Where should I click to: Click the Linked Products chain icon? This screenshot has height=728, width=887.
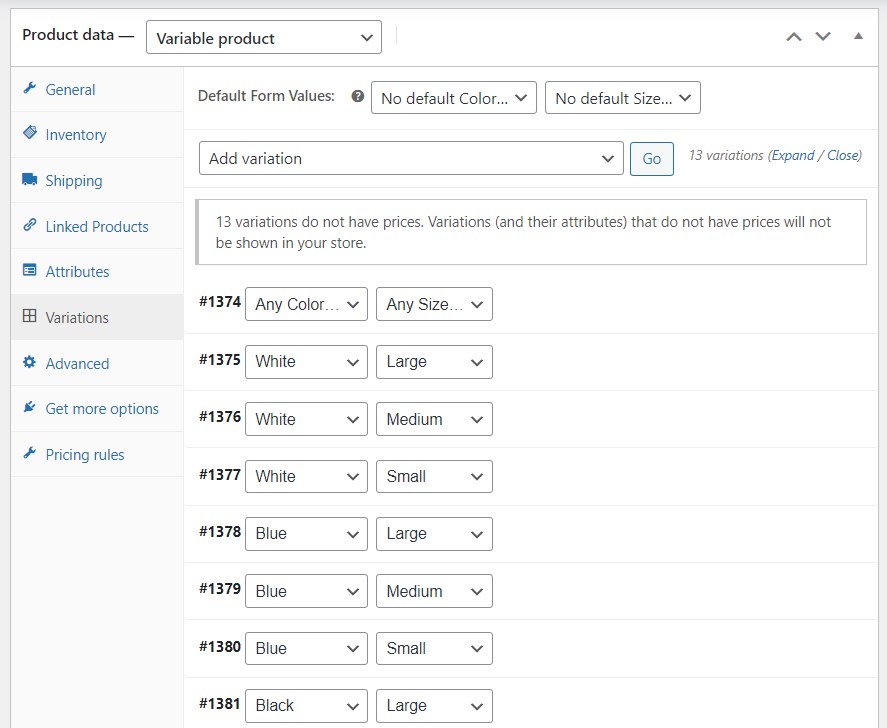(29, 225)
